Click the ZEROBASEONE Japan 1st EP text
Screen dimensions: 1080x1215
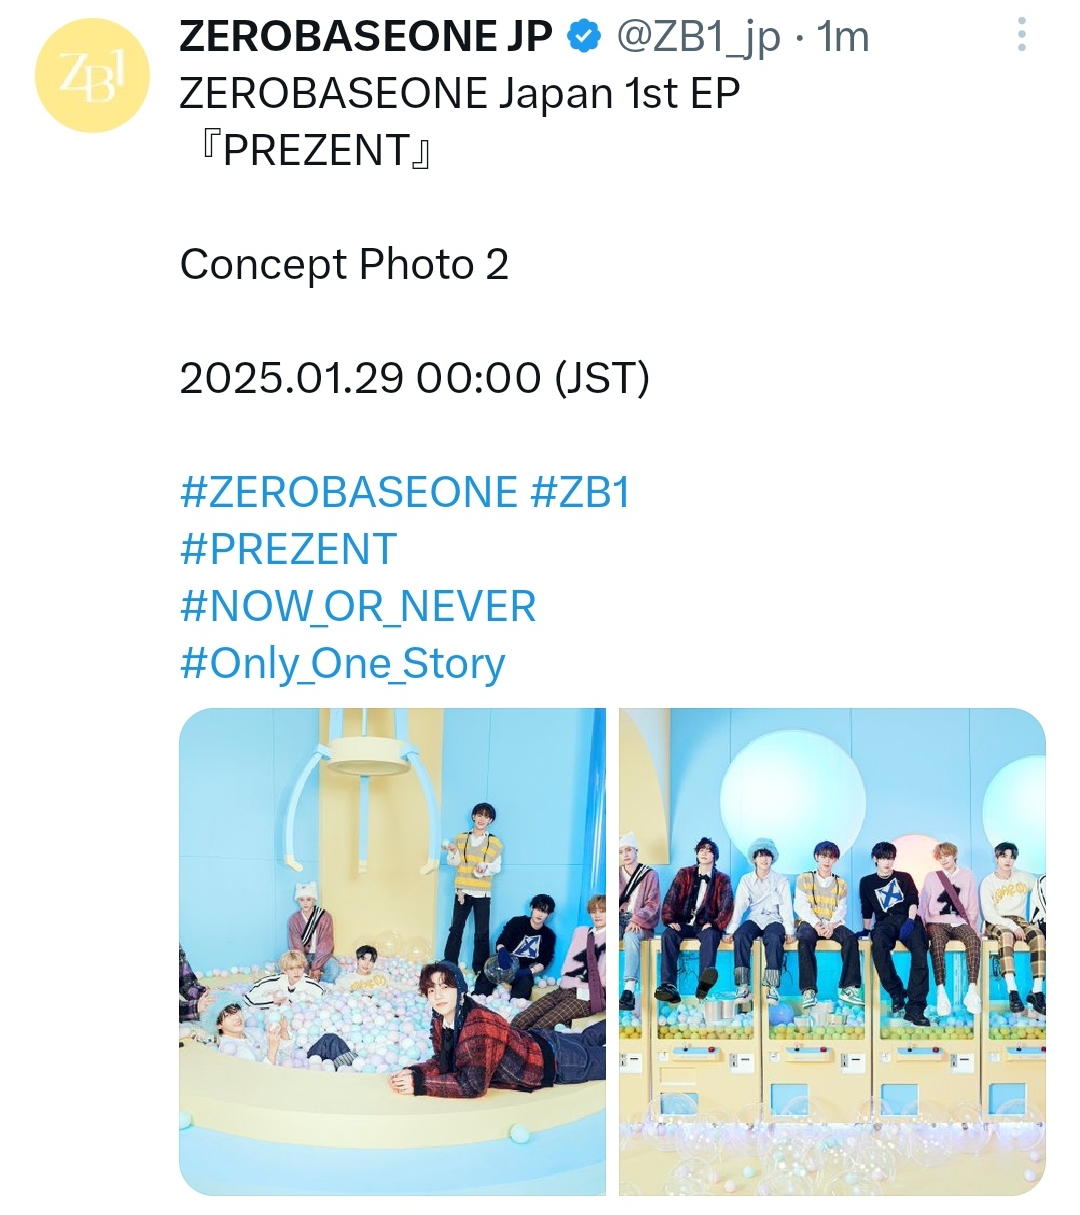pos(460,94)
